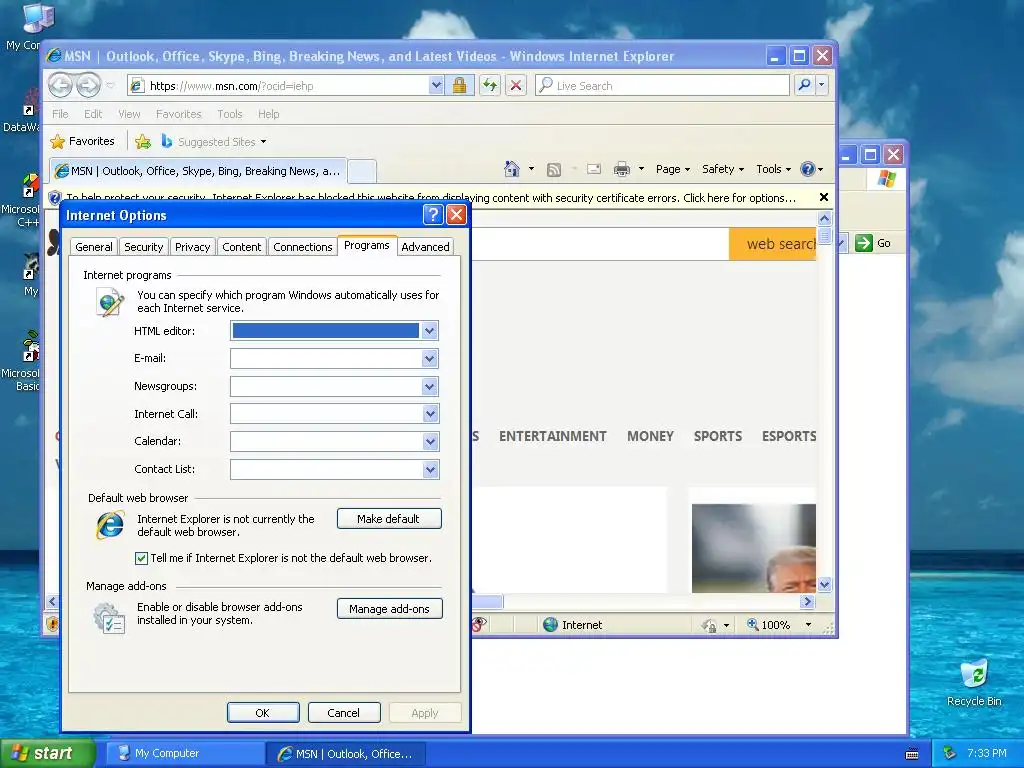Viewport: 1024px width, 768px height.
Task: Click the vertical scrollbar down arrow
Action: pos(824,584)
